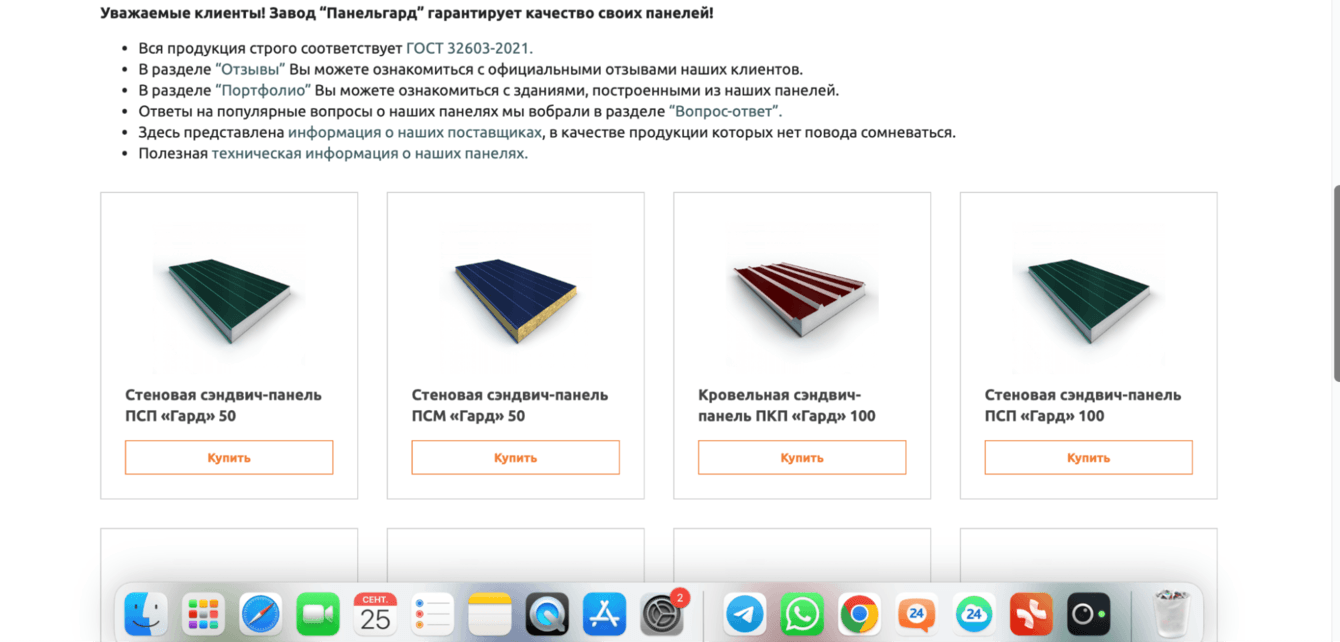Launch Safari from the dock
The height and width of the screenshot is (642, 1340).
(x=261, y=614)
